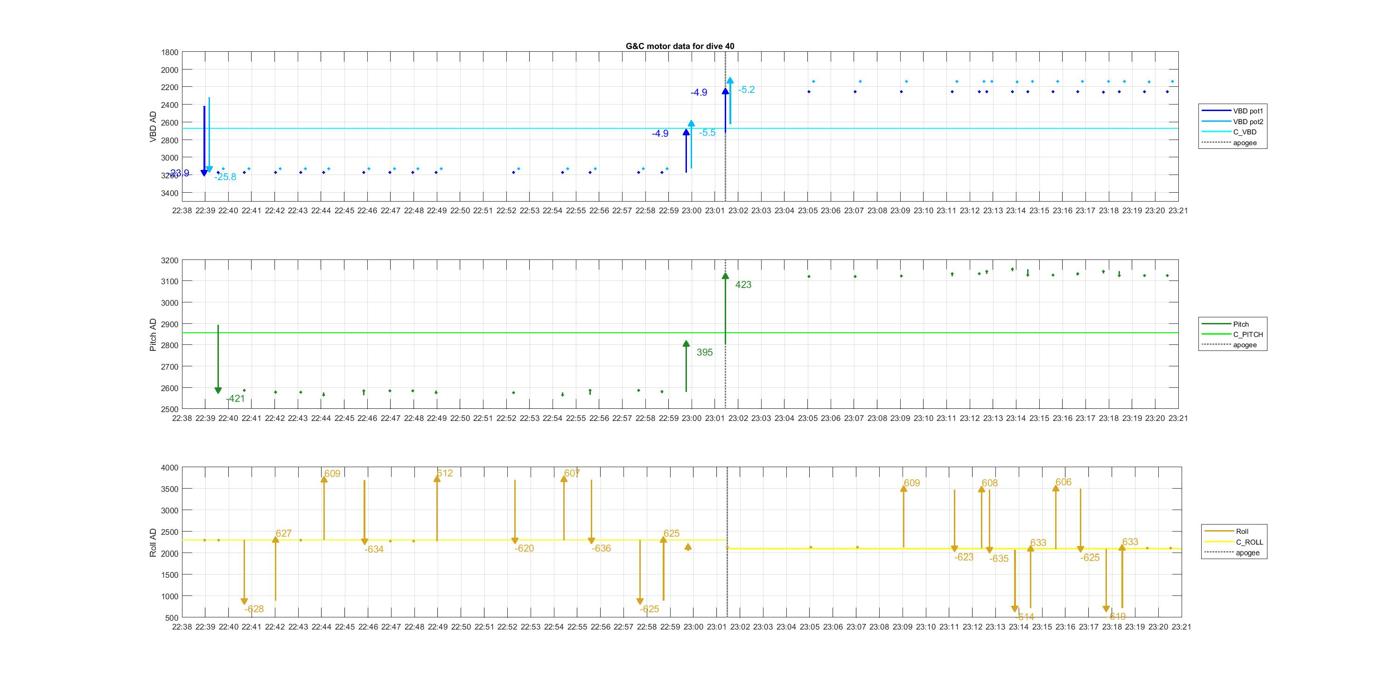Click the '-421' pitch data label
Screen dimensions: 1400x693
(235, 399)
